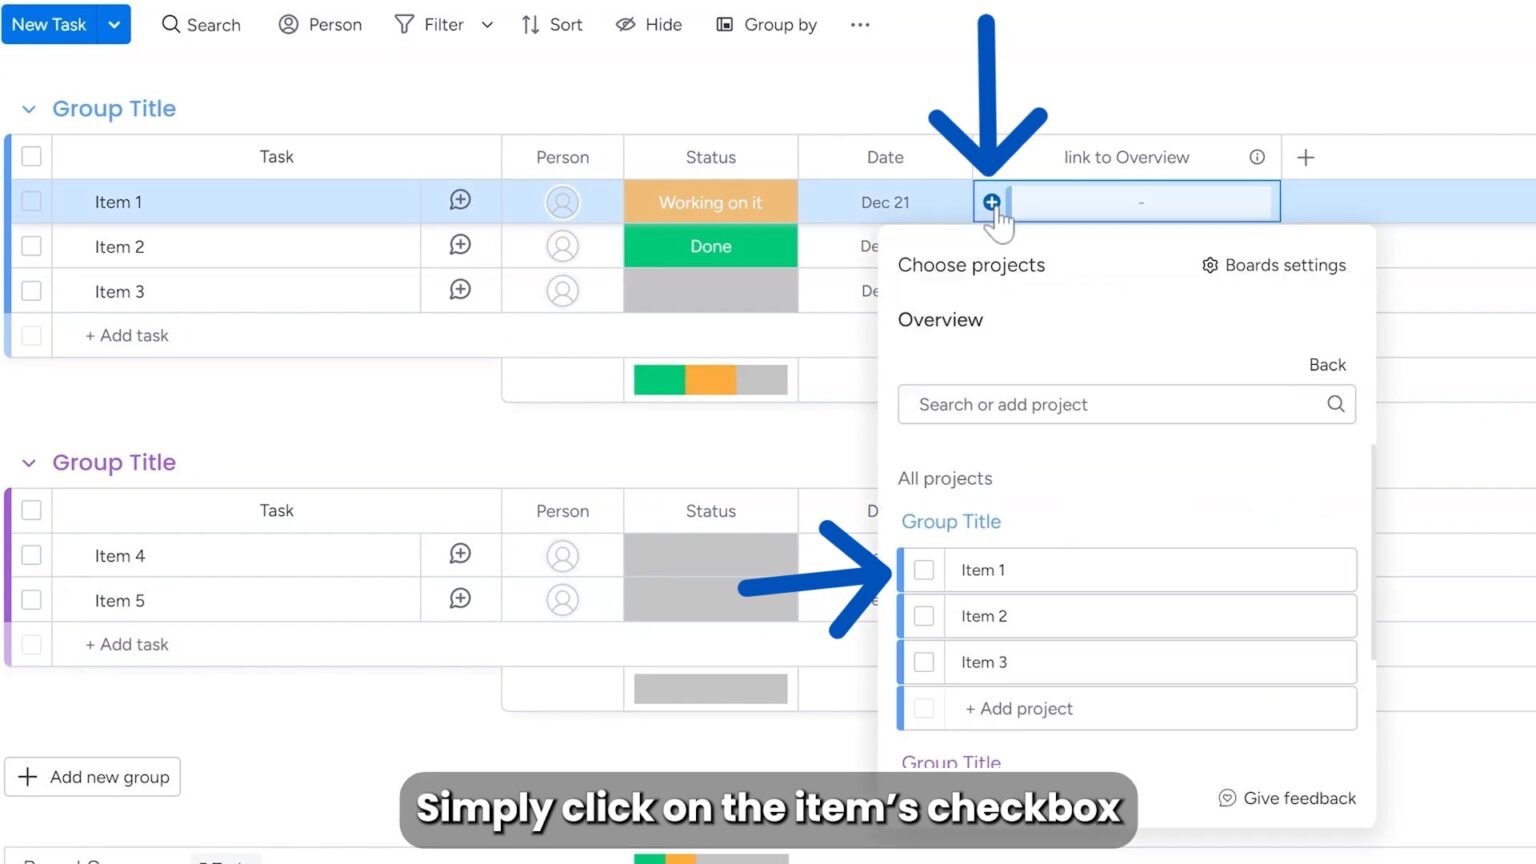
Task: Click the Add new group button
Action: pos(93,777)
